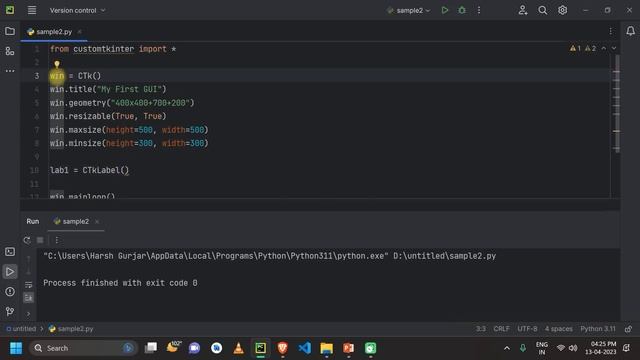This screenshot has width=640, height=360.
Task: Toggle scroll to end in console
Action: point(29,298)
